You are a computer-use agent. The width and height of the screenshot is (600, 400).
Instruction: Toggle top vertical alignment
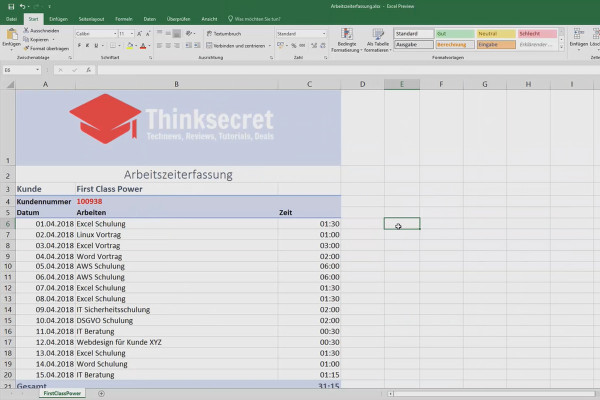[x=160, y=33]
